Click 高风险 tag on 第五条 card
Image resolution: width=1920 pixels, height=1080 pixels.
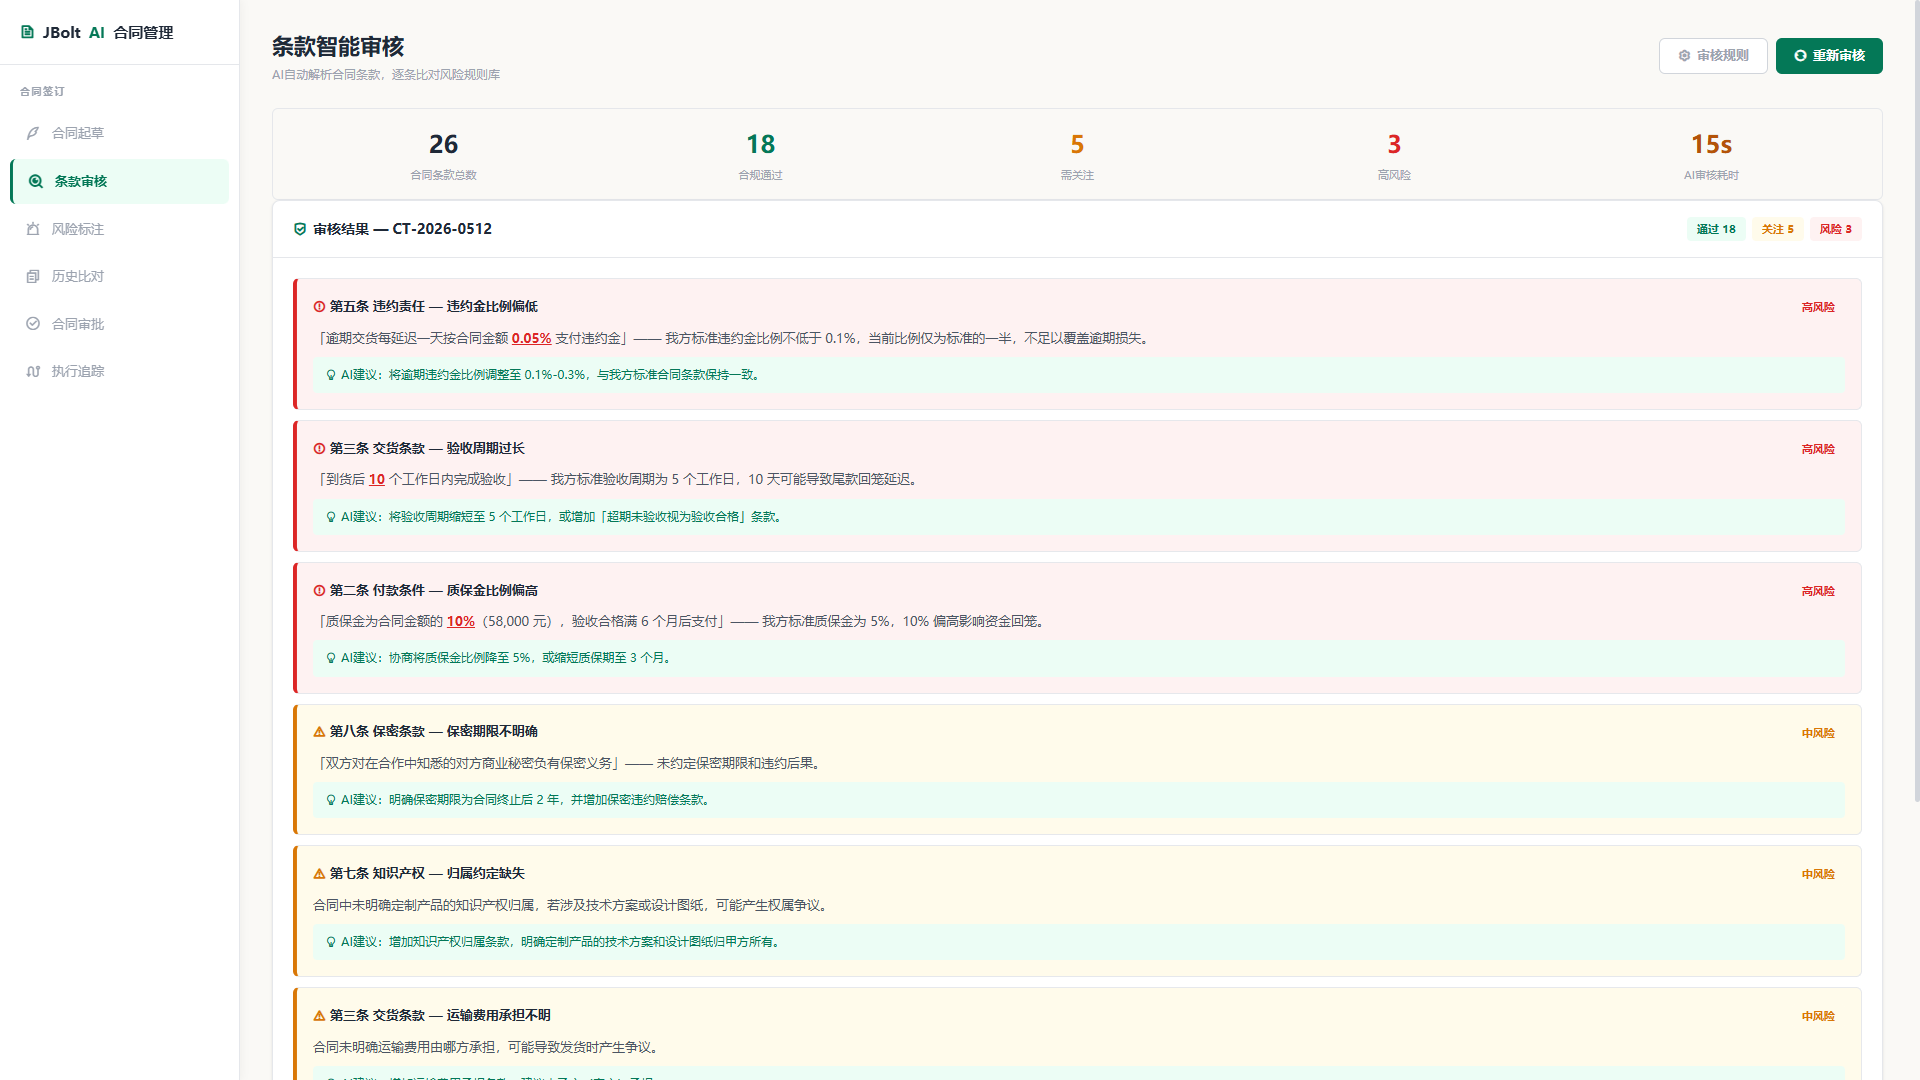coord(1818,307)
